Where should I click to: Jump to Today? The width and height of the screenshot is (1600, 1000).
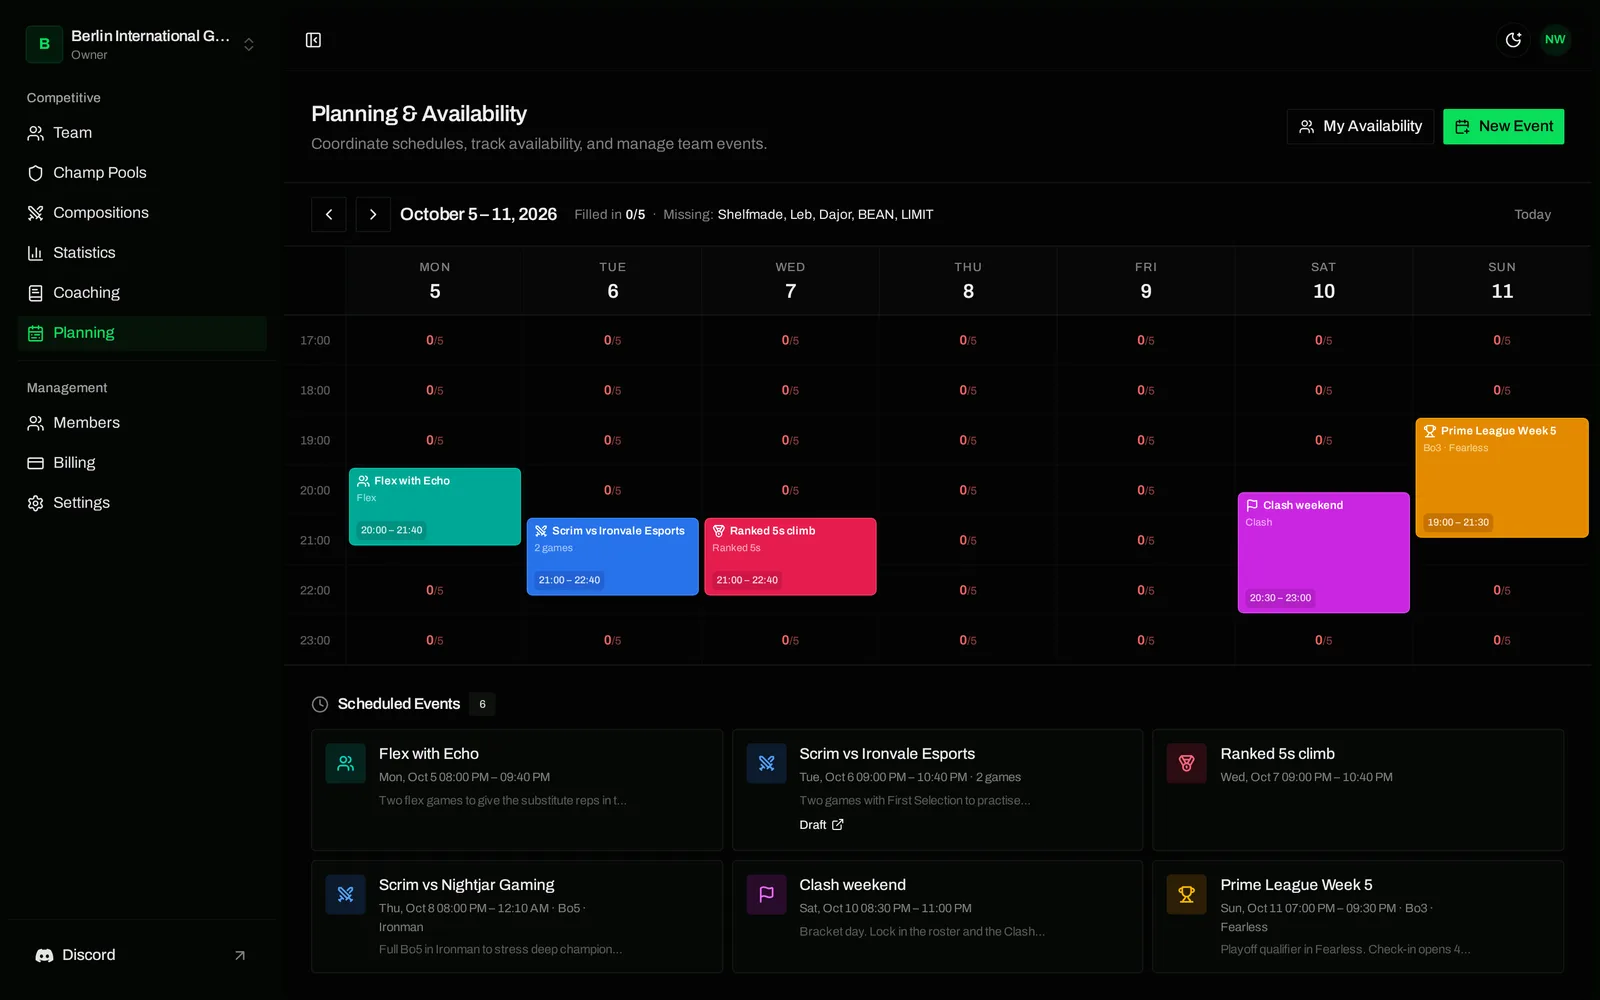click(1532, 215)
